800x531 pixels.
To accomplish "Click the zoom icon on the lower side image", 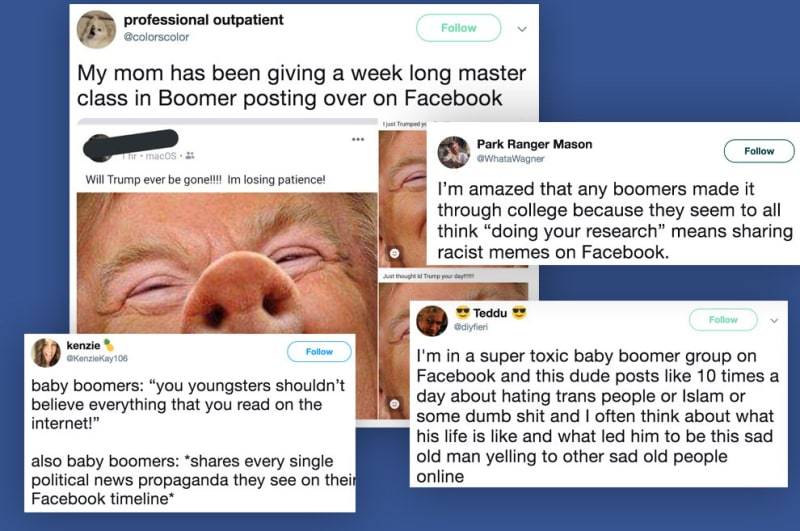I will (x=394, y=404).
